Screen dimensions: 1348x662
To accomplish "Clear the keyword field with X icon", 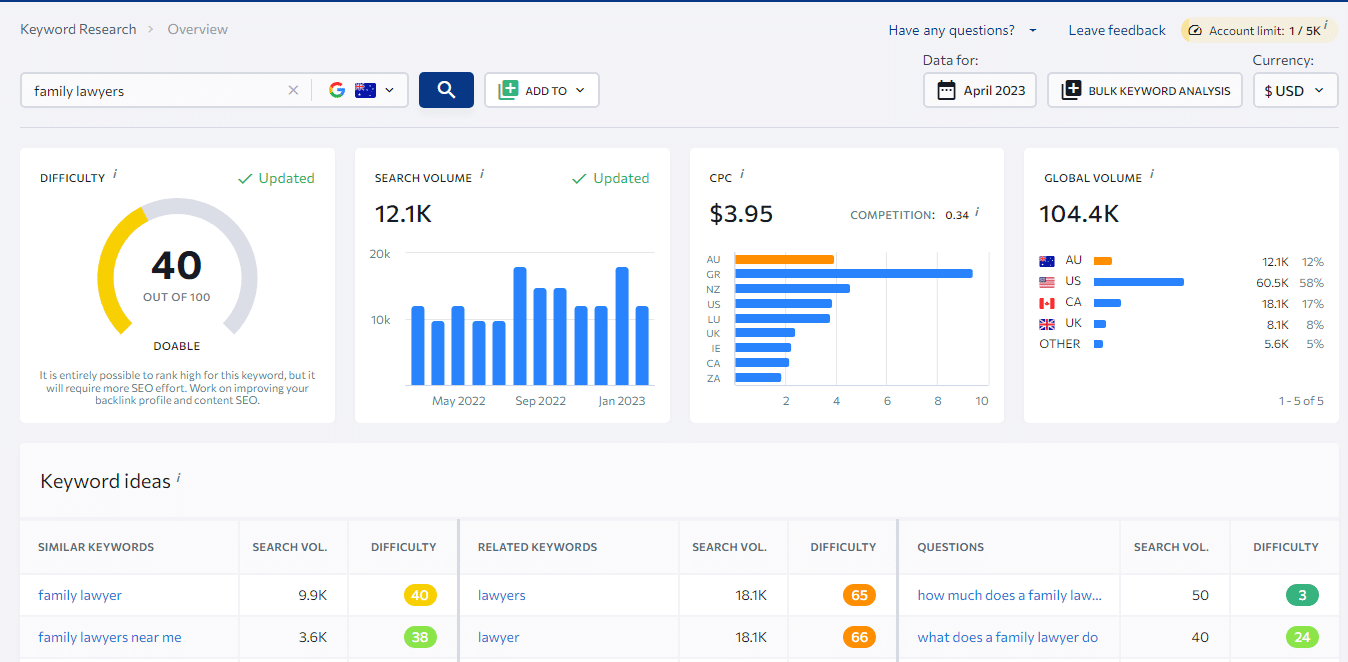I will point(293,90).
